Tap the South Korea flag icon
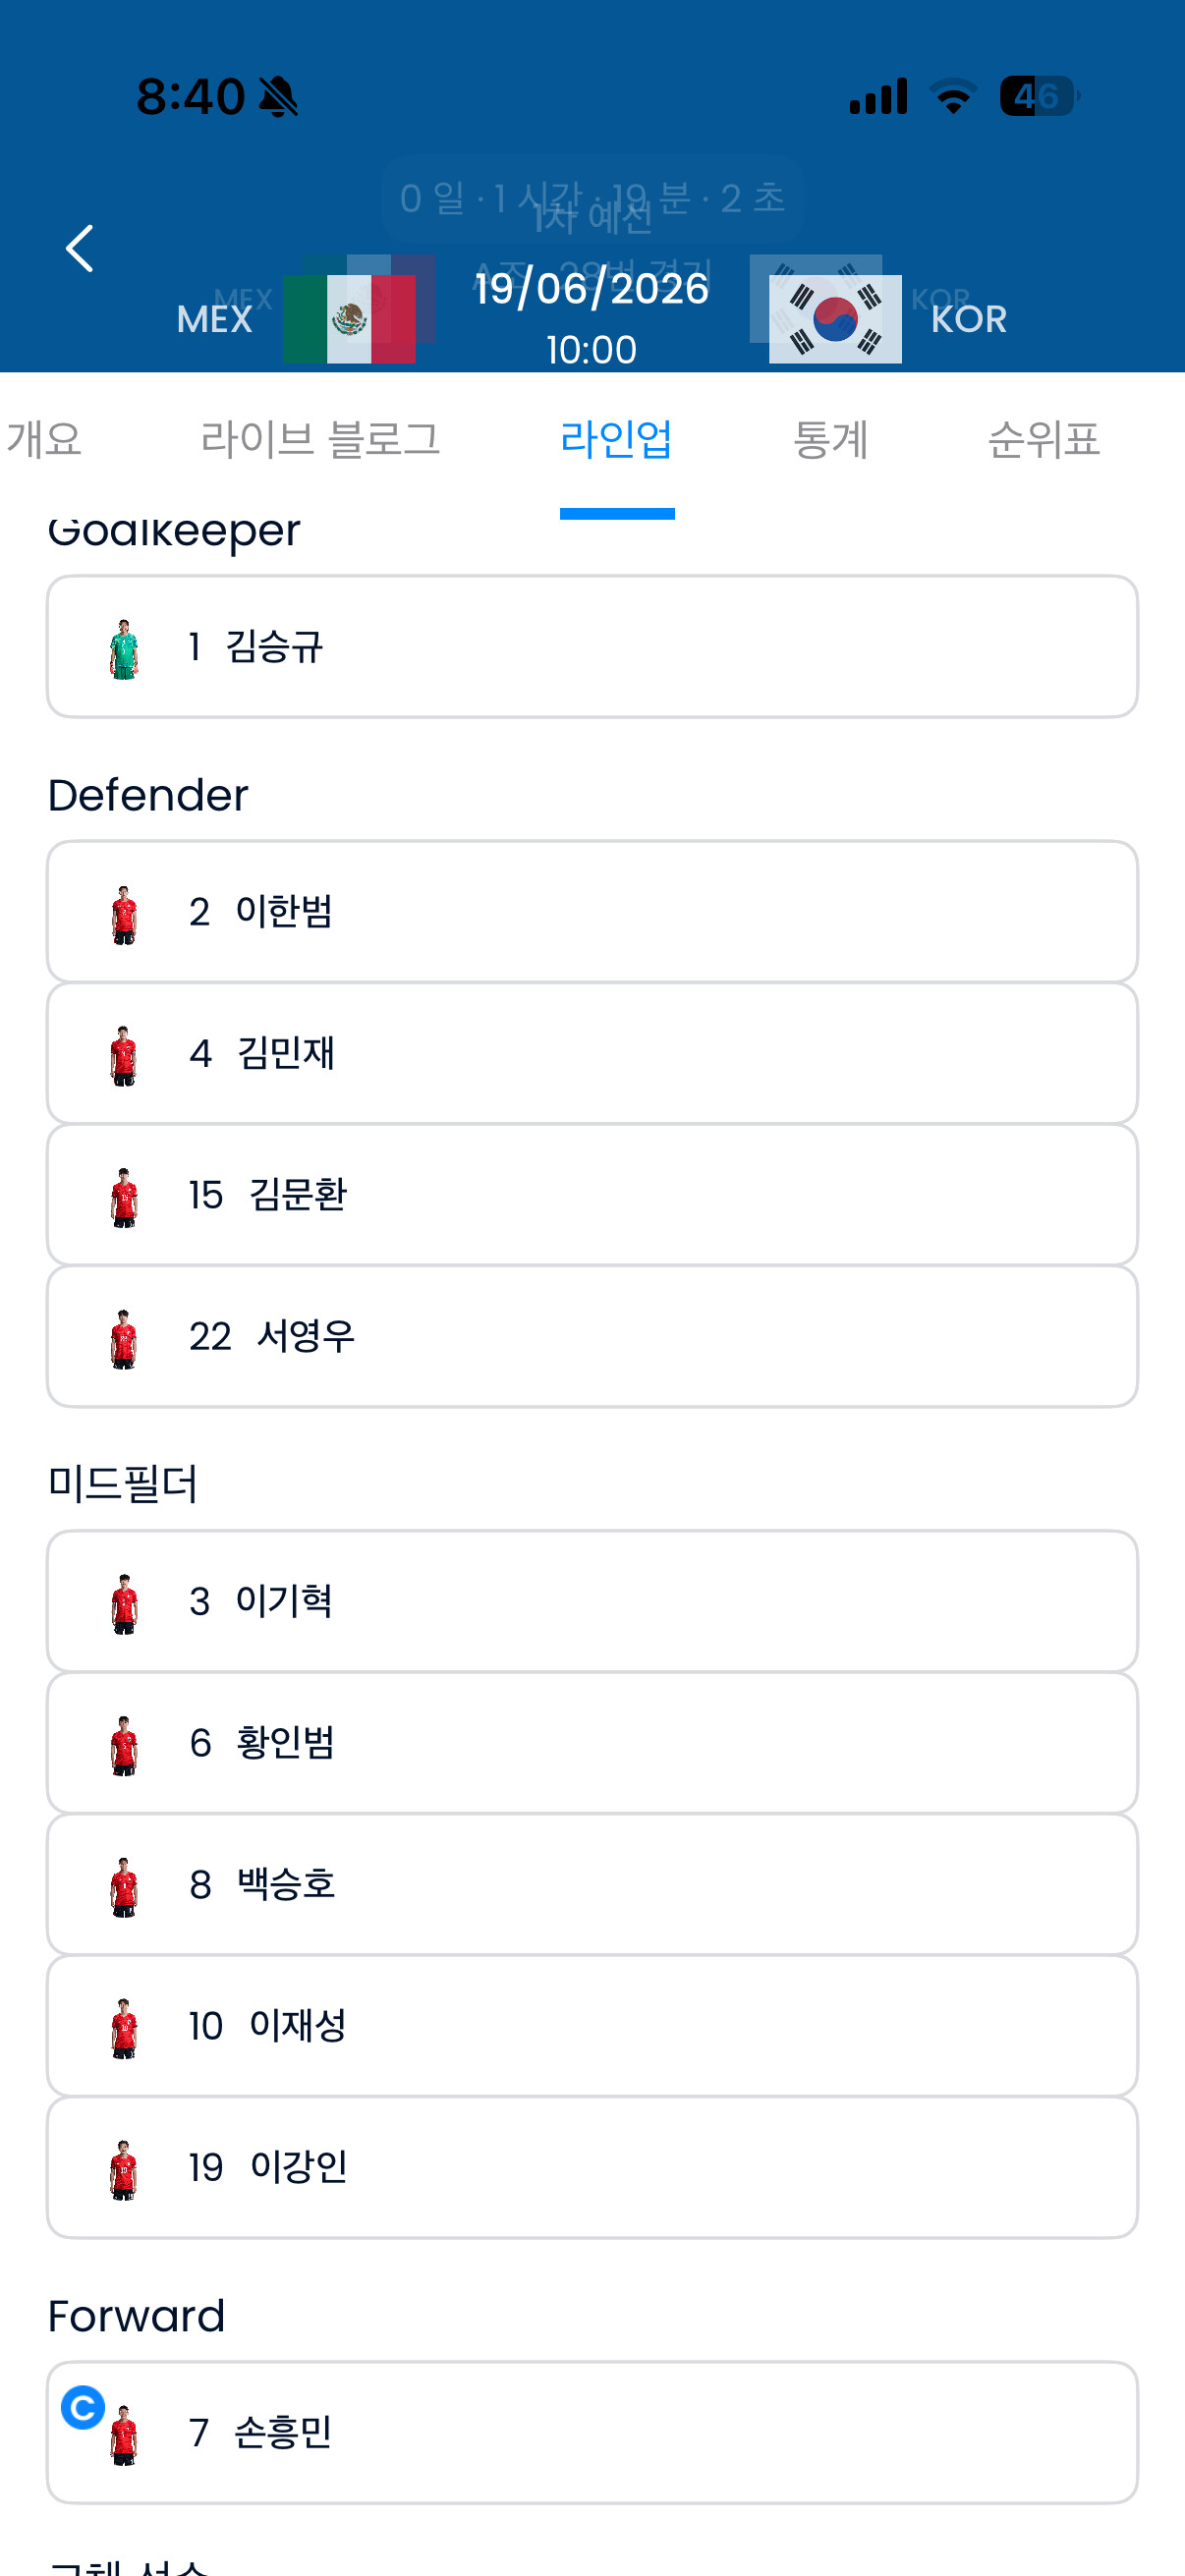Image resolution: width=1185 pixels, height=2576 pixels. point(835,319)
